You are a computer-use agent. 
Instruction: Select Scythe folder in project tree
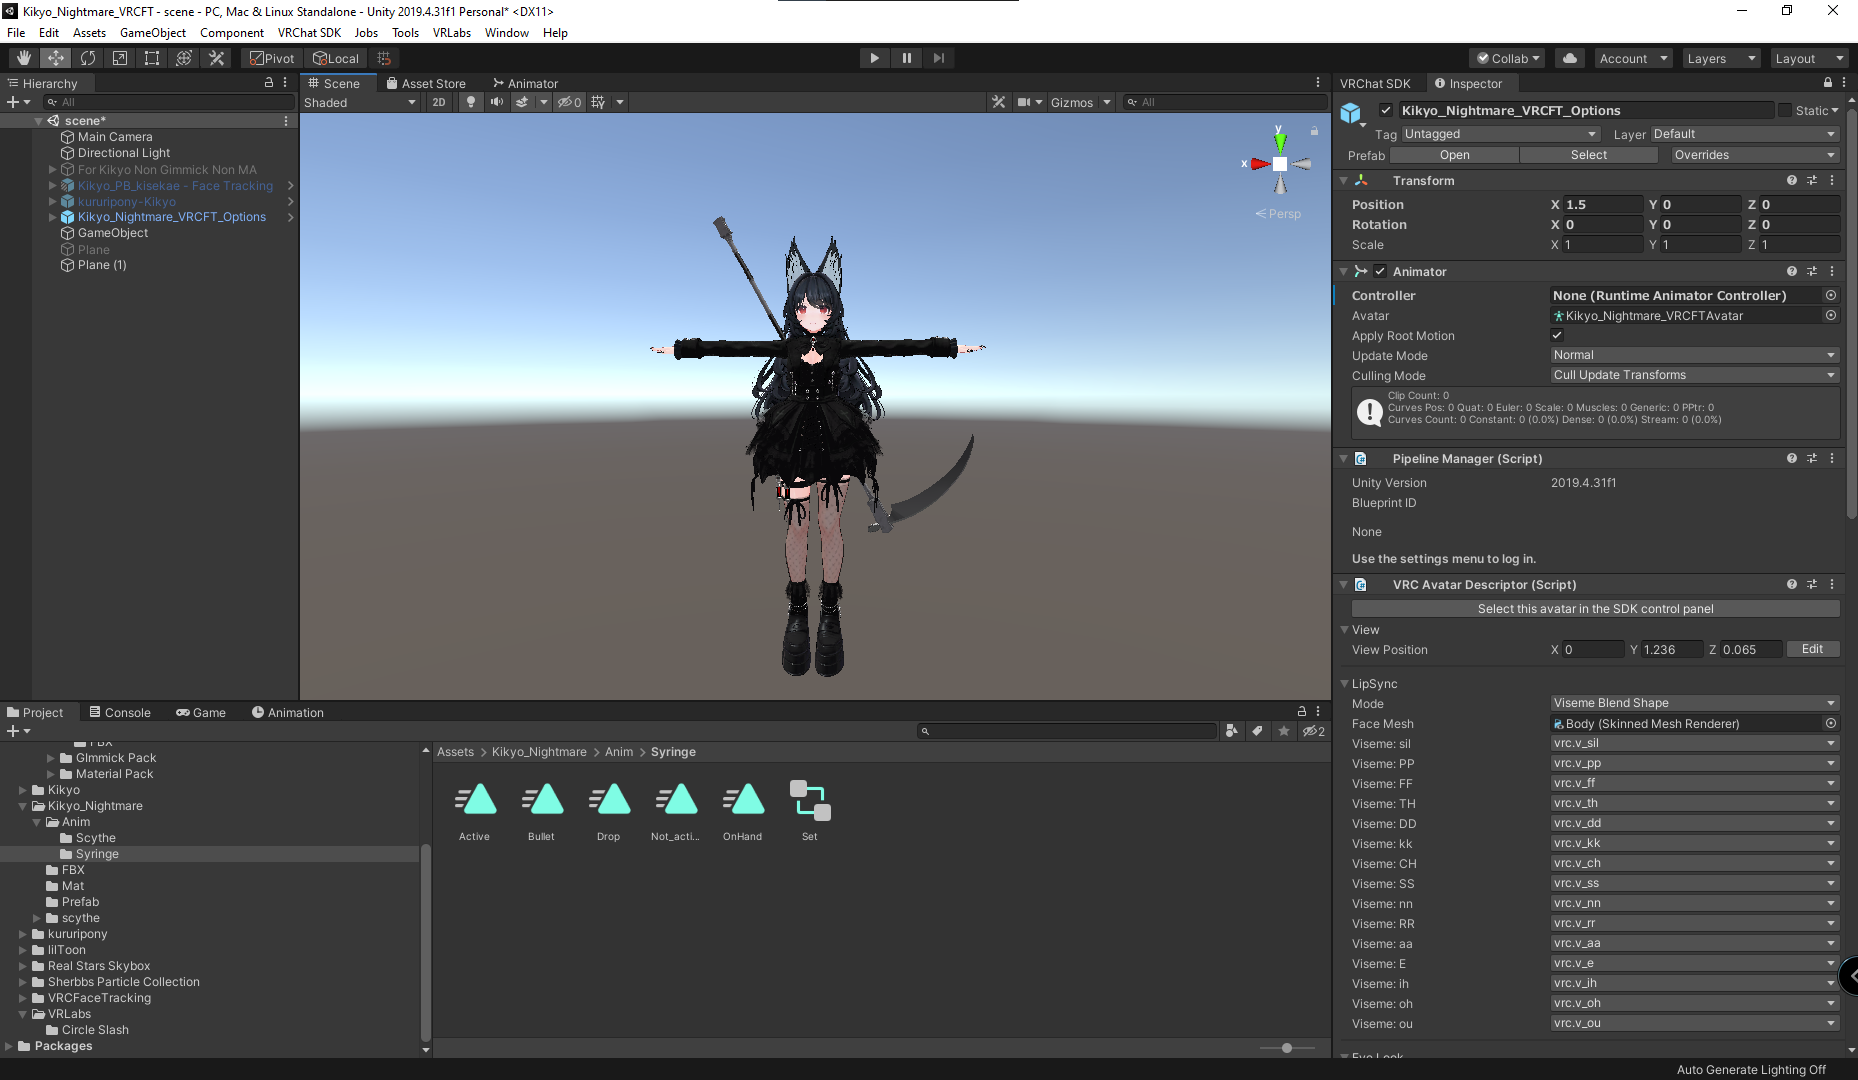click(88, 838)
